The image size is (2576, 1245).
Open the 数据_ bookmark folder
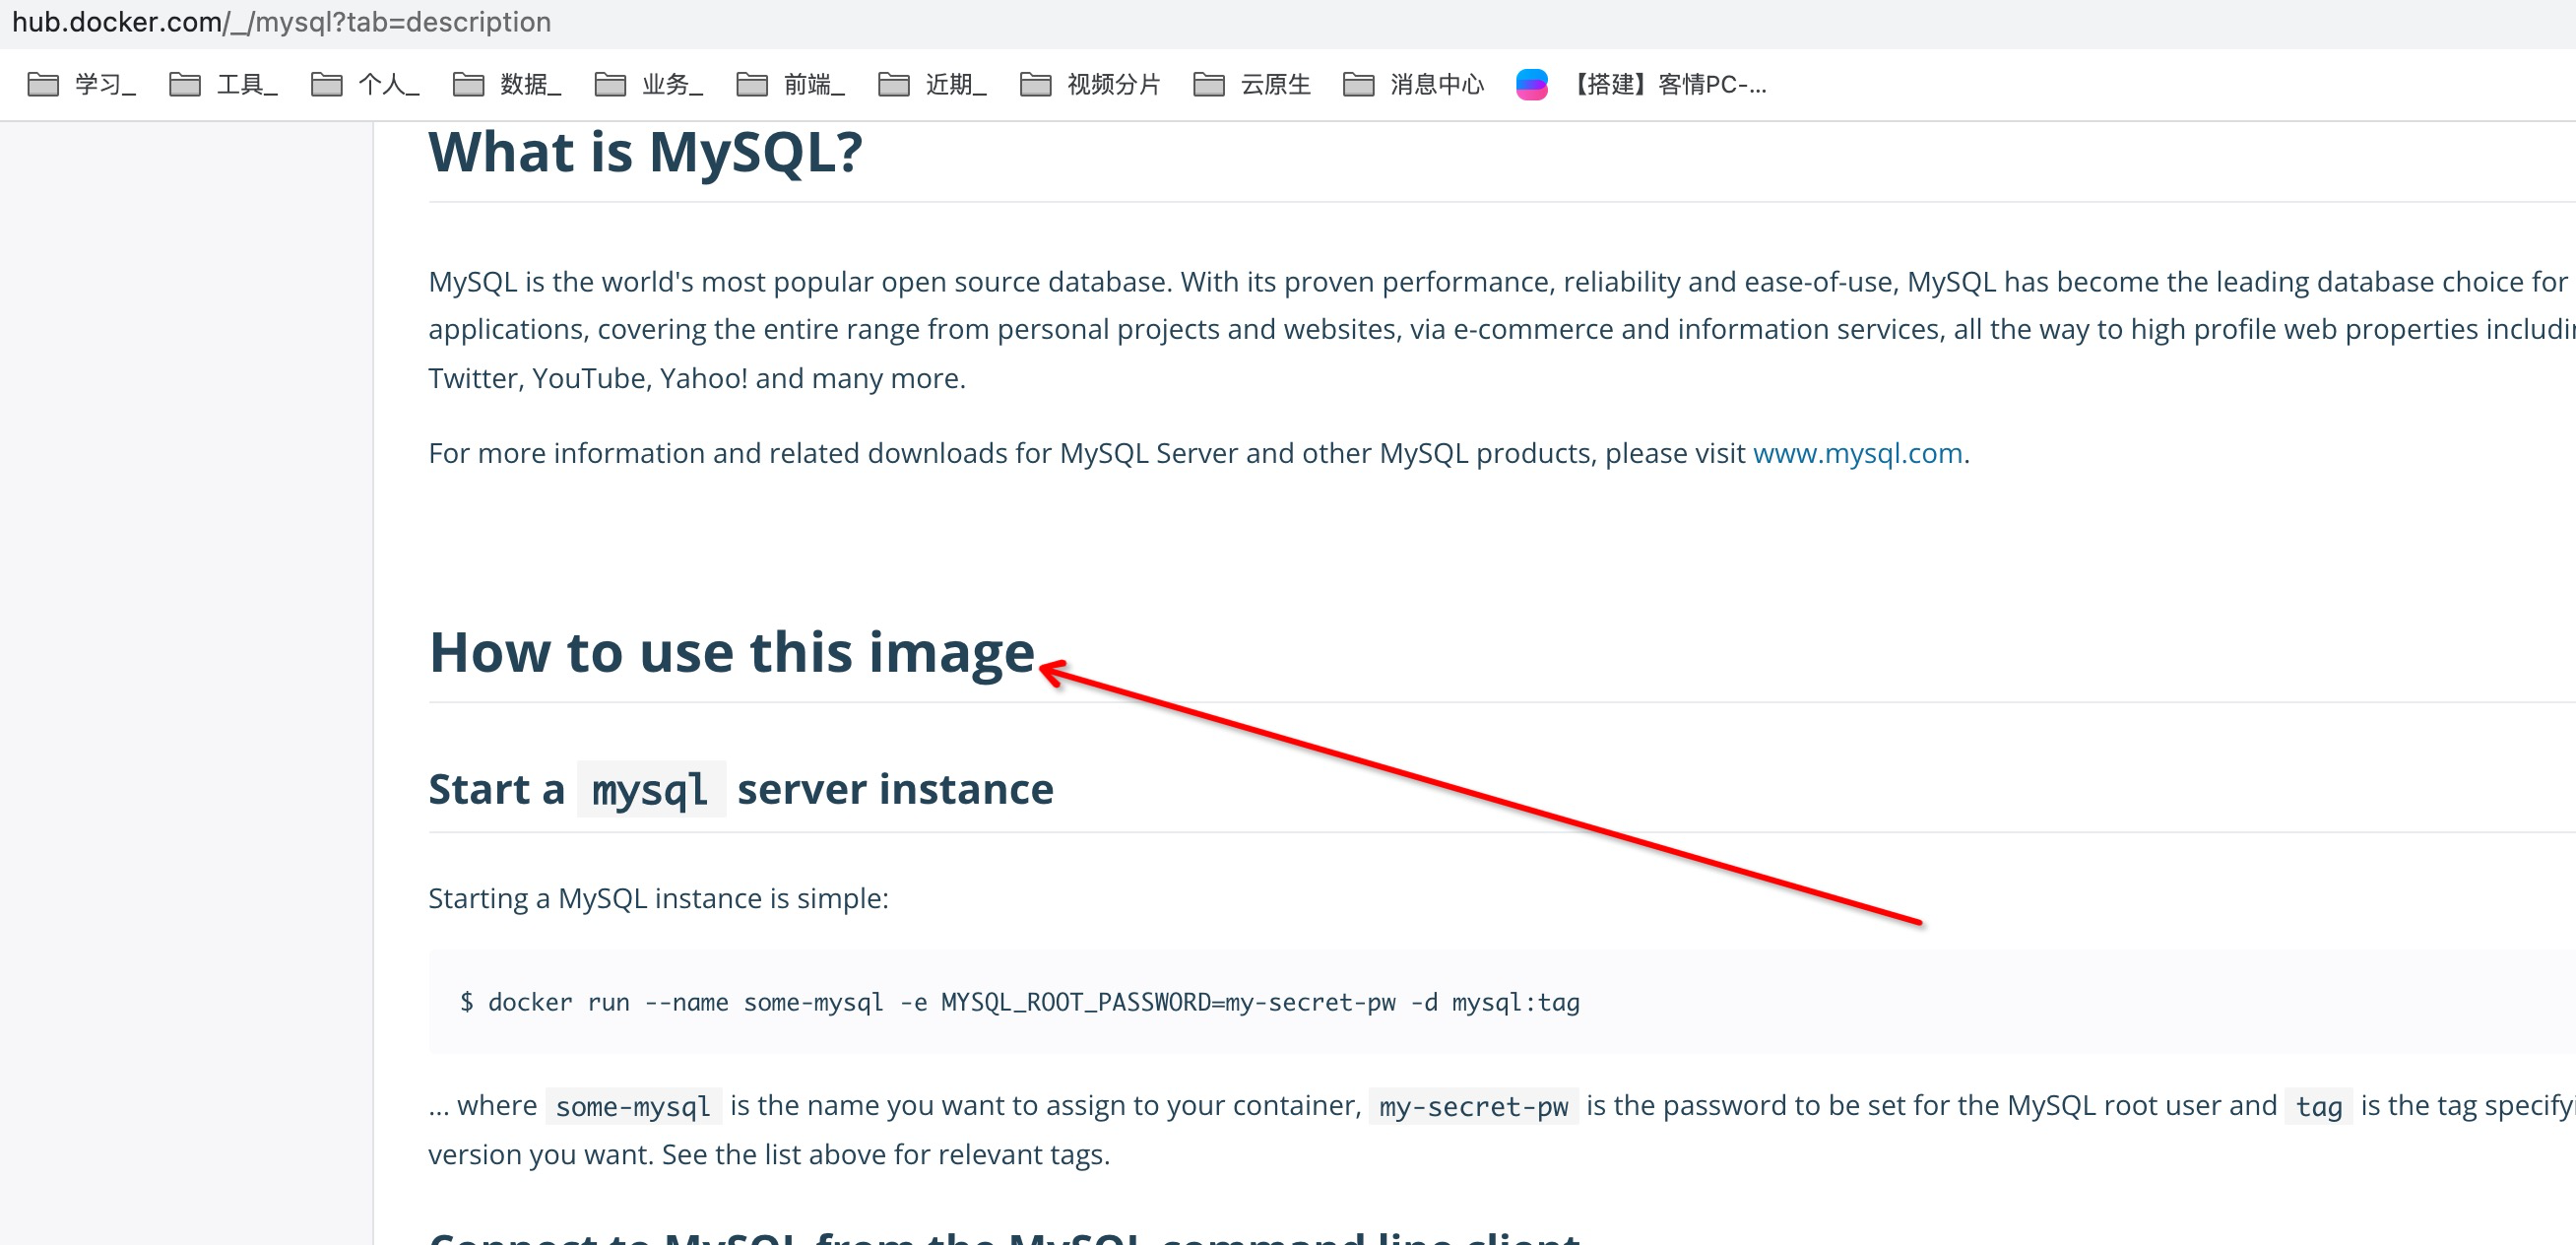(508, 85)
